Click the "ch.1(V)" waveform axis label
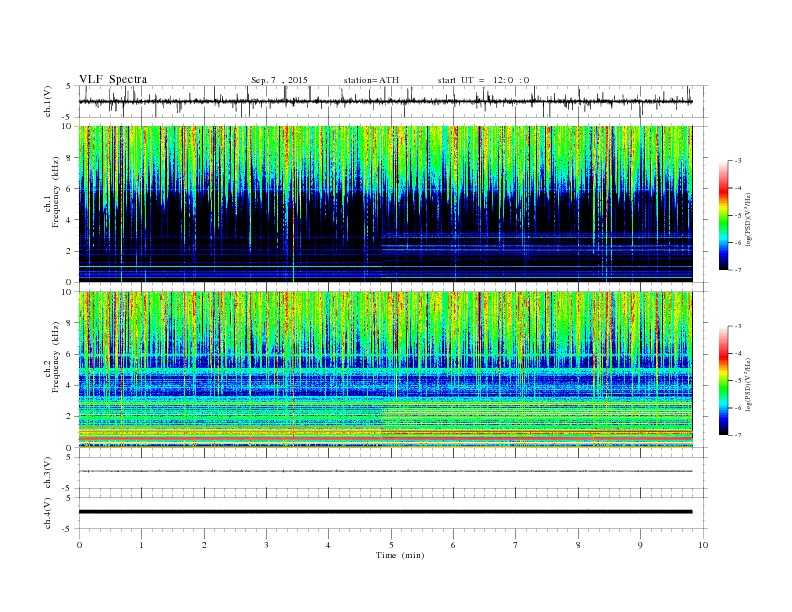 tap(48, 101)
